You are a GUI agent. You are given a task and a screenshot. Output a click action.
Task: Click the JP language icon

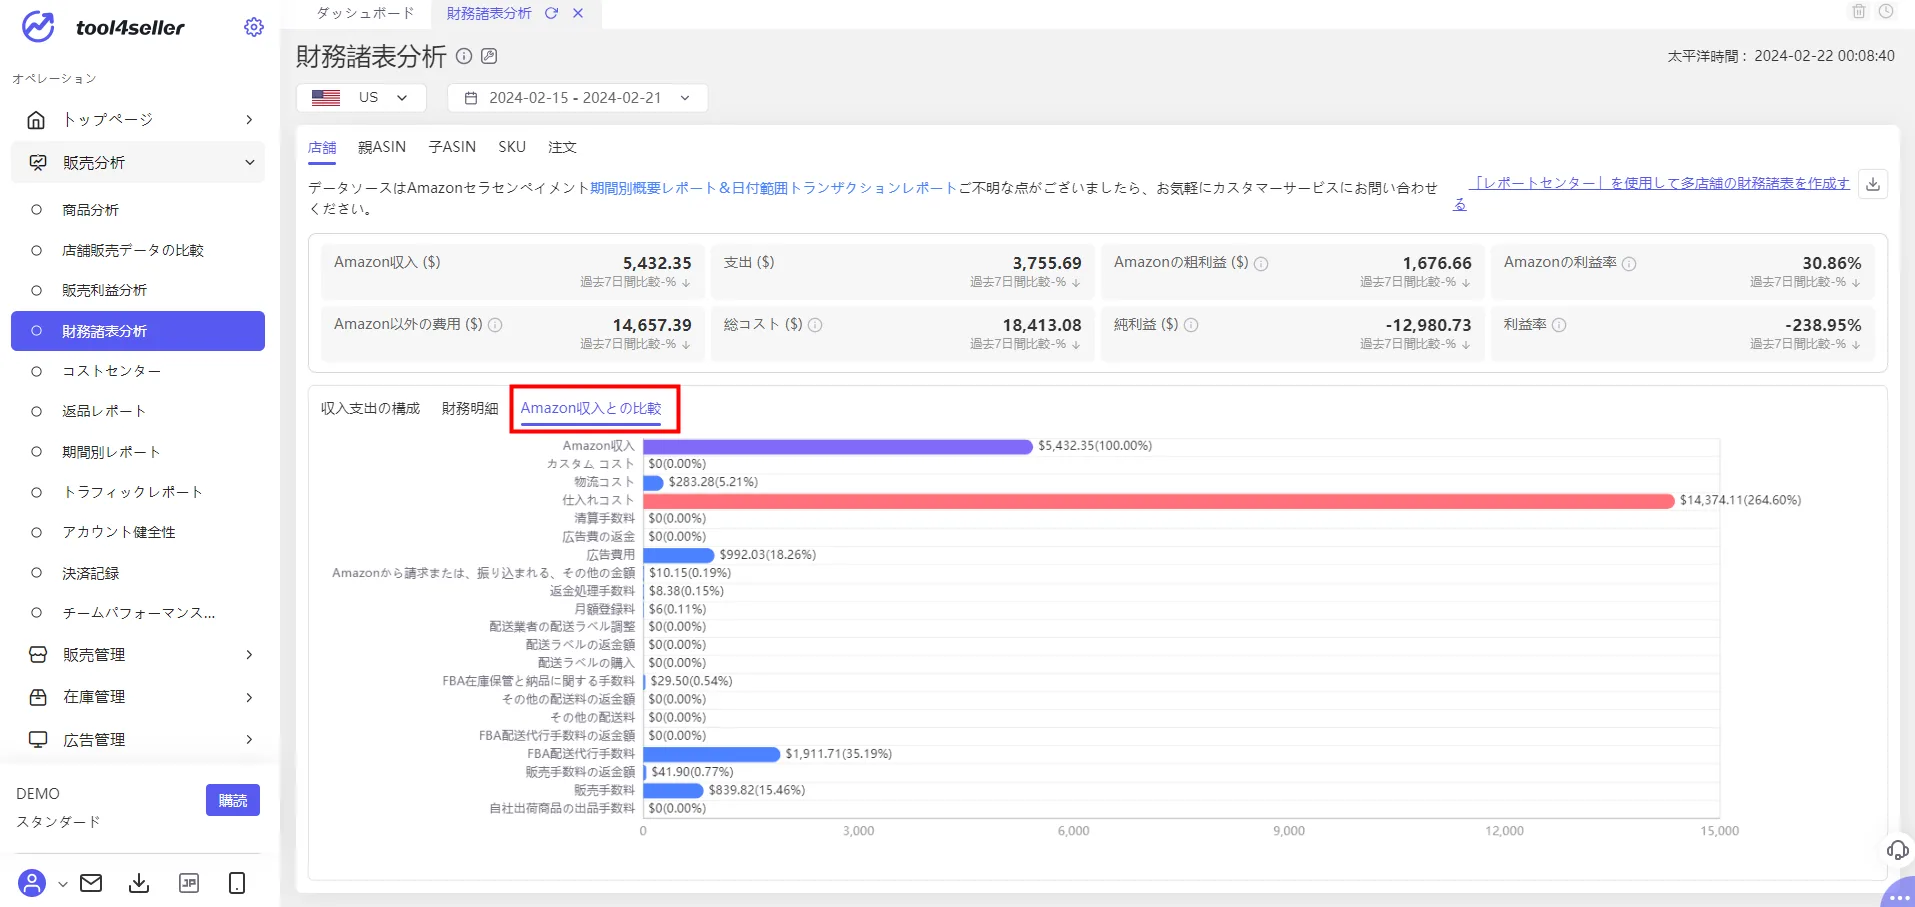189,883
